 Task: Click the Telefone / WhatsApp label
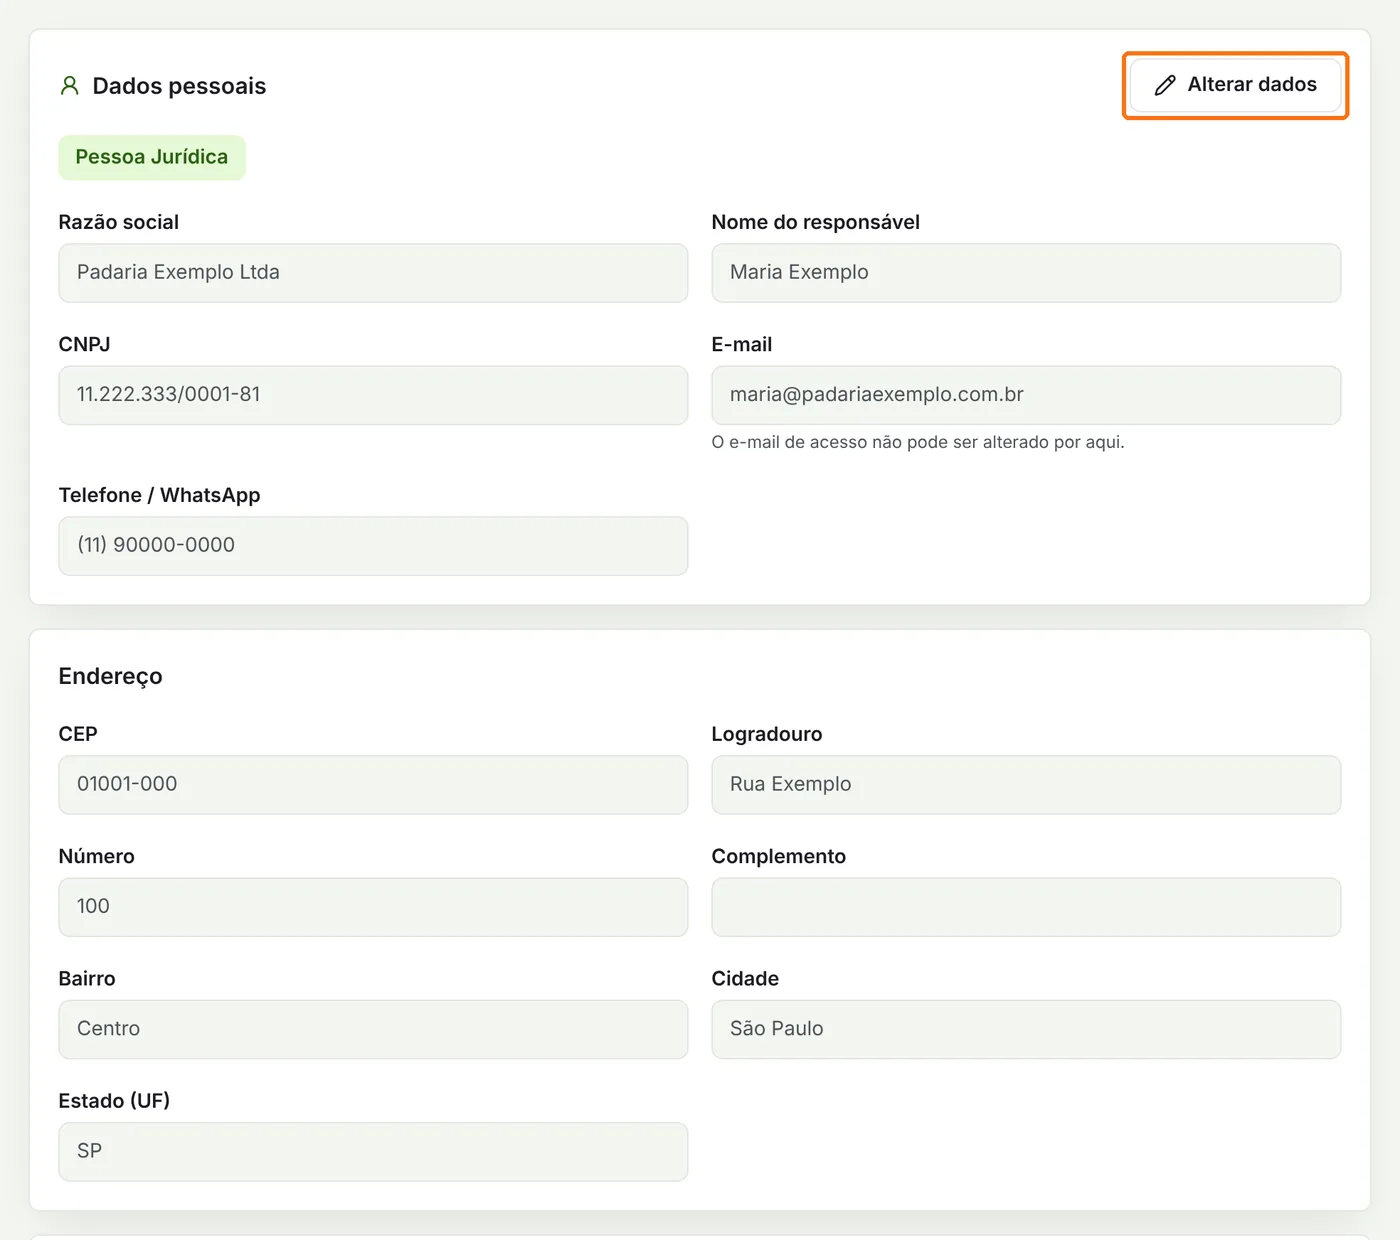[x=160, y=495]
